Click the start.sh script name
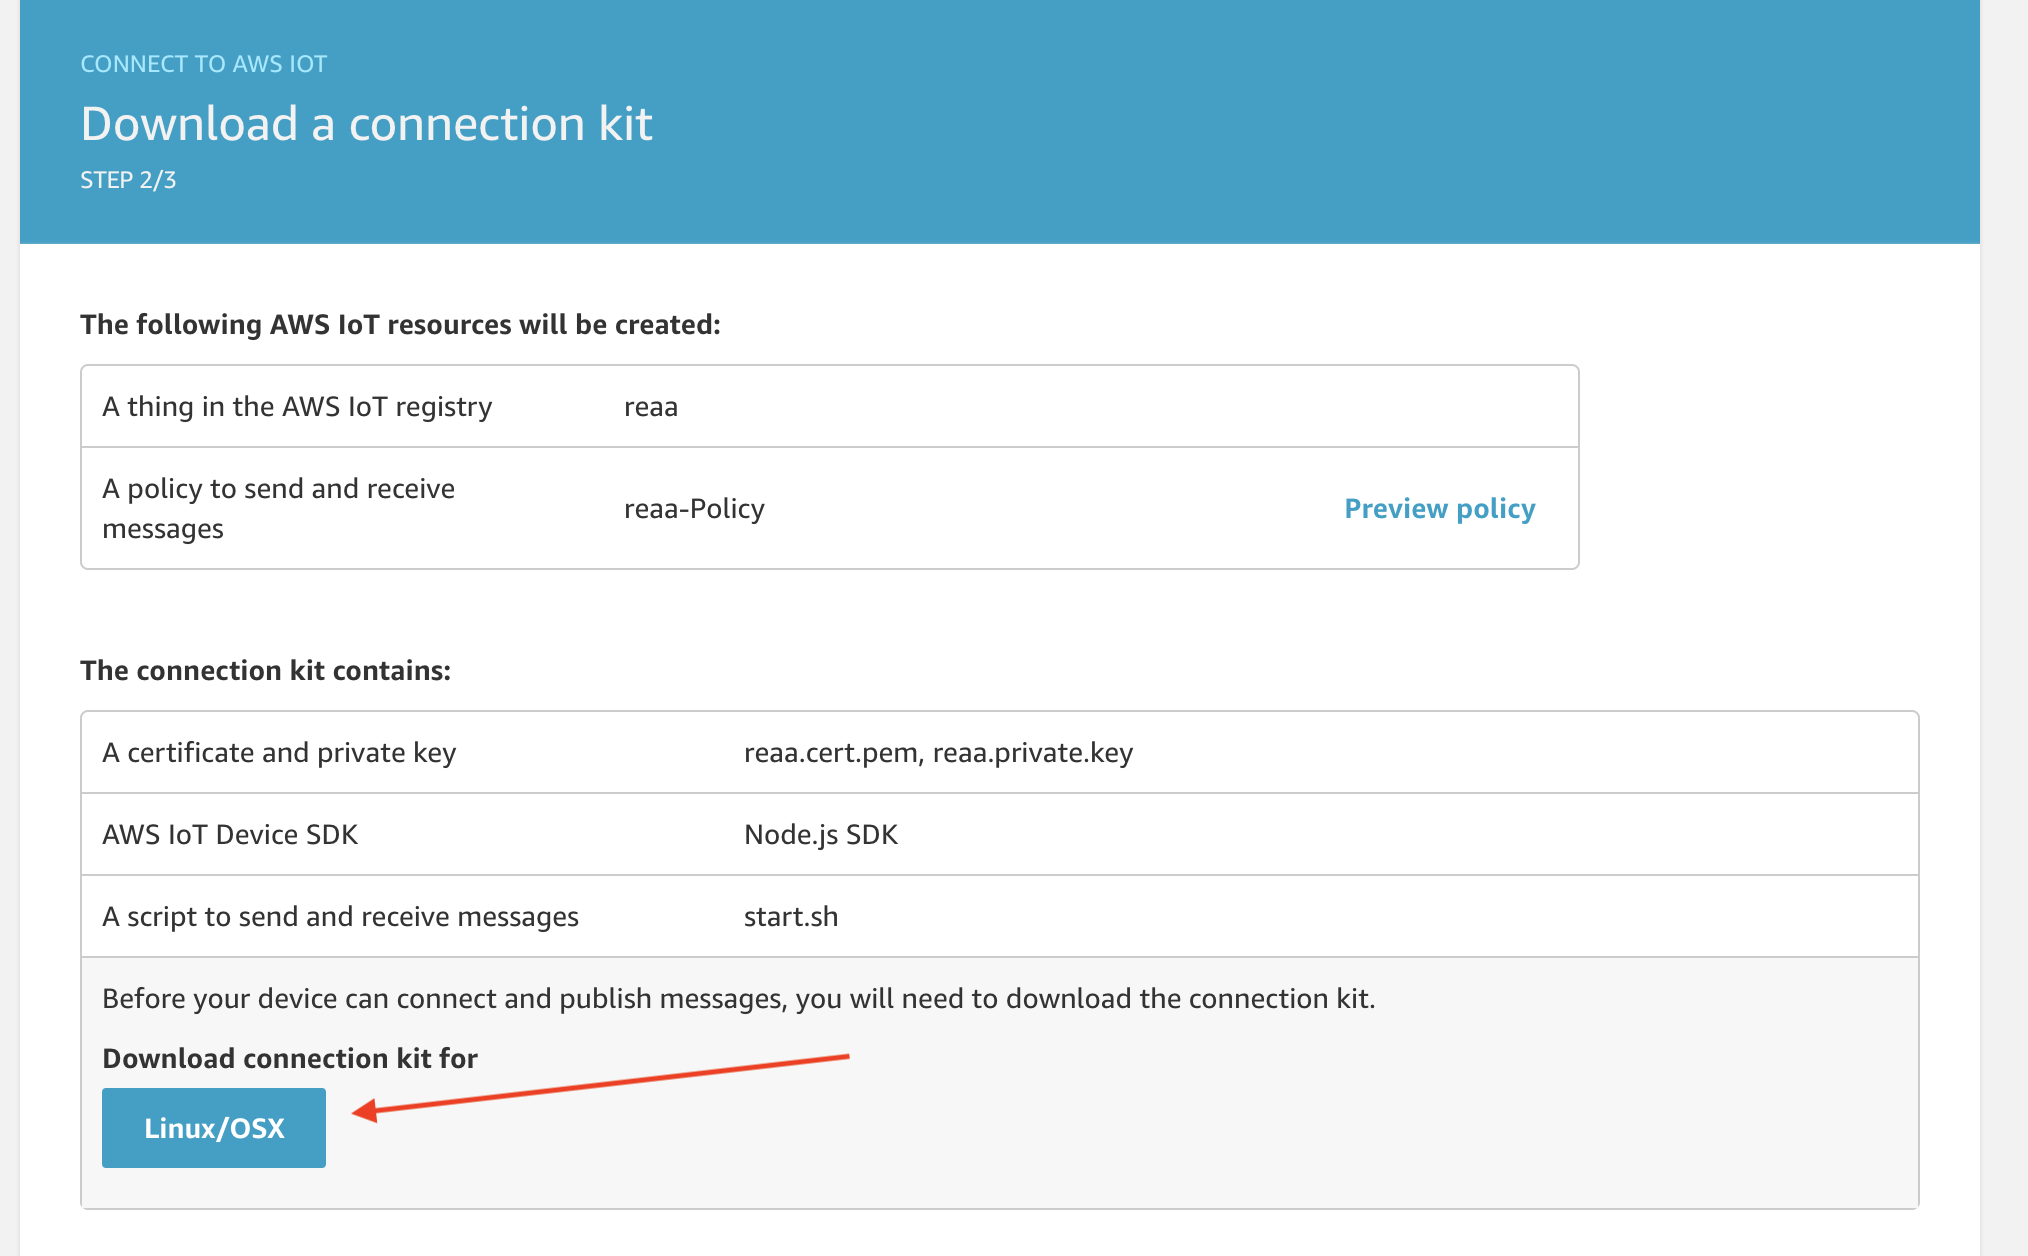The image size is (2028, 1256). [x=791, y=917]
